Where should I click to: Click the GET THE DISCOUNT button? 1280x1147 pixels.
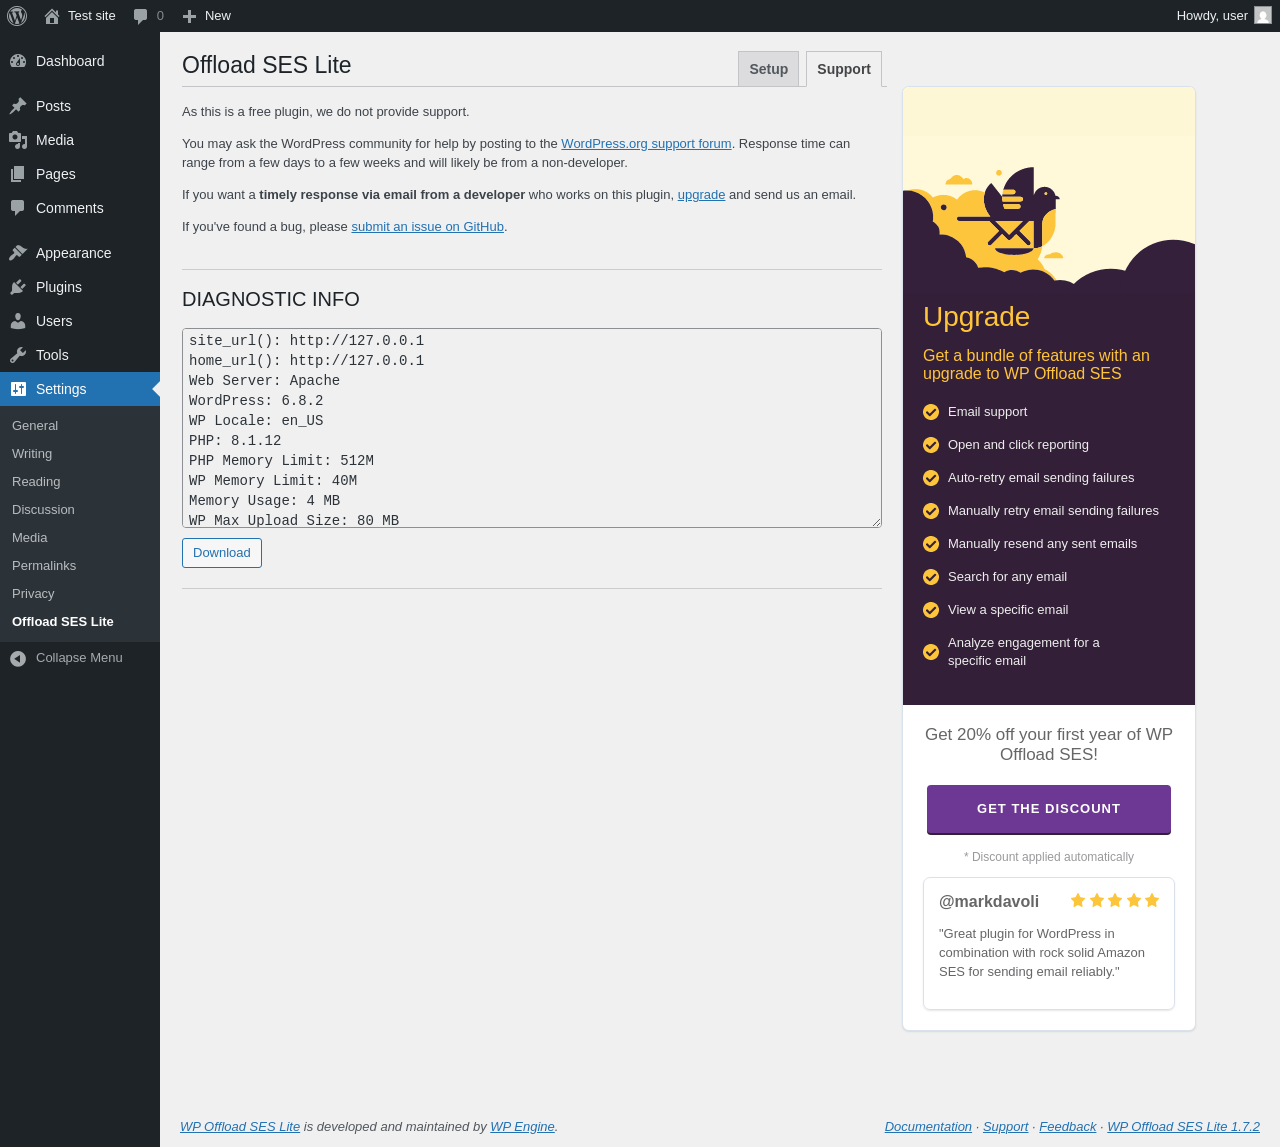1049,809
